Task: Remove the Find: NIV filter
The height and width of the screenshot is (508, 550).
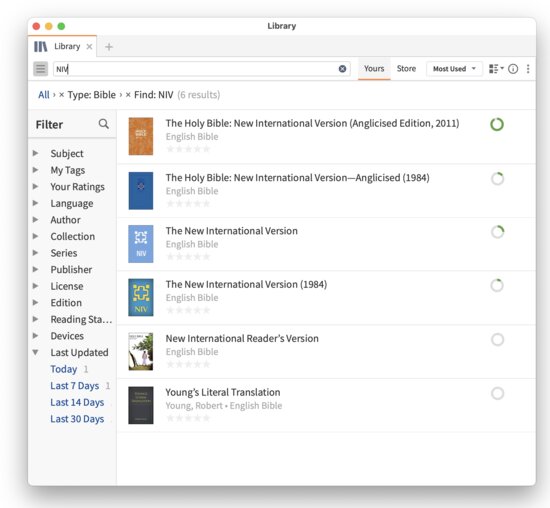Action: tap(128, 95)
